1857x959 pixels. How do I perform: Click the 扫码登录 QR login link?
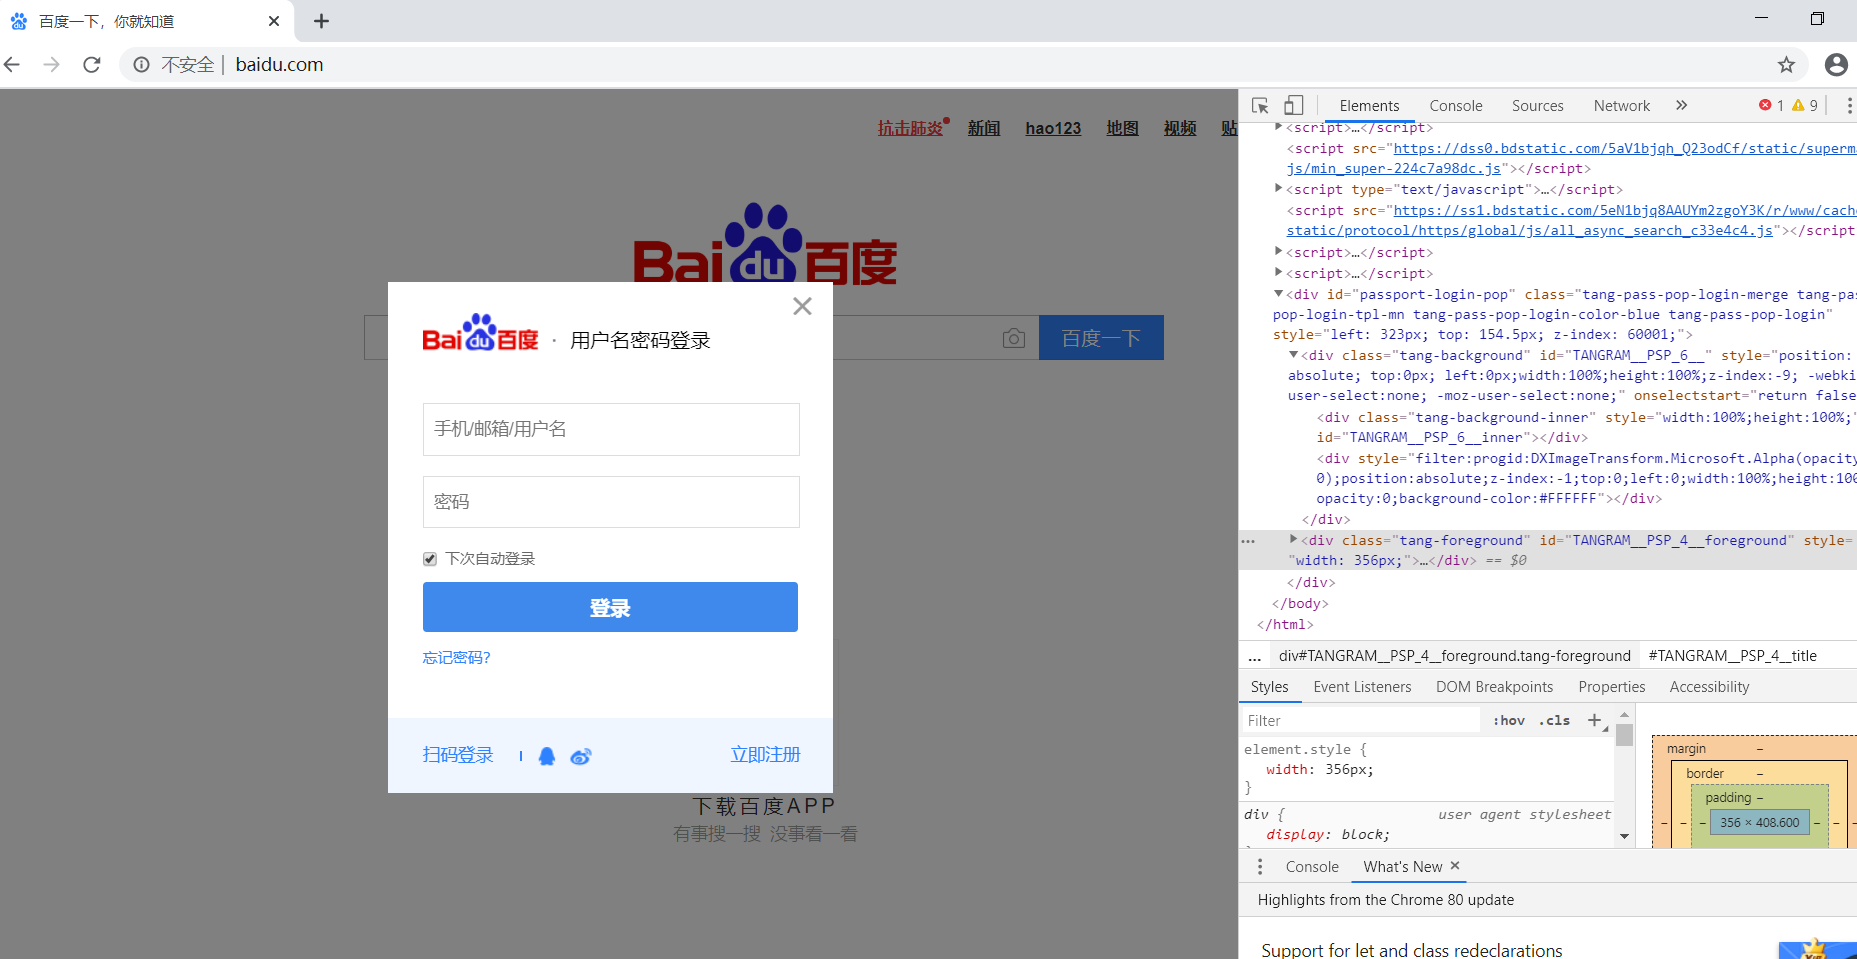pos(458,755)
